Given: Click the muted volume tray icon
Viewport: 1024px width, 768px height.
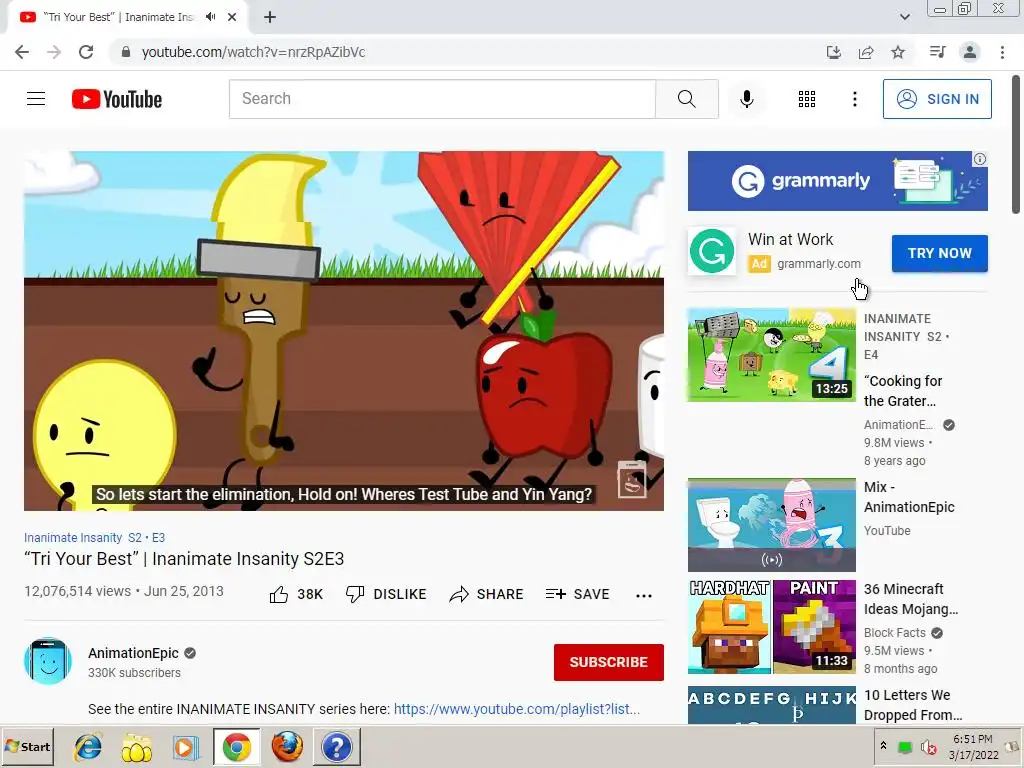Looking at the screenshot, I should tap(927, 747).
